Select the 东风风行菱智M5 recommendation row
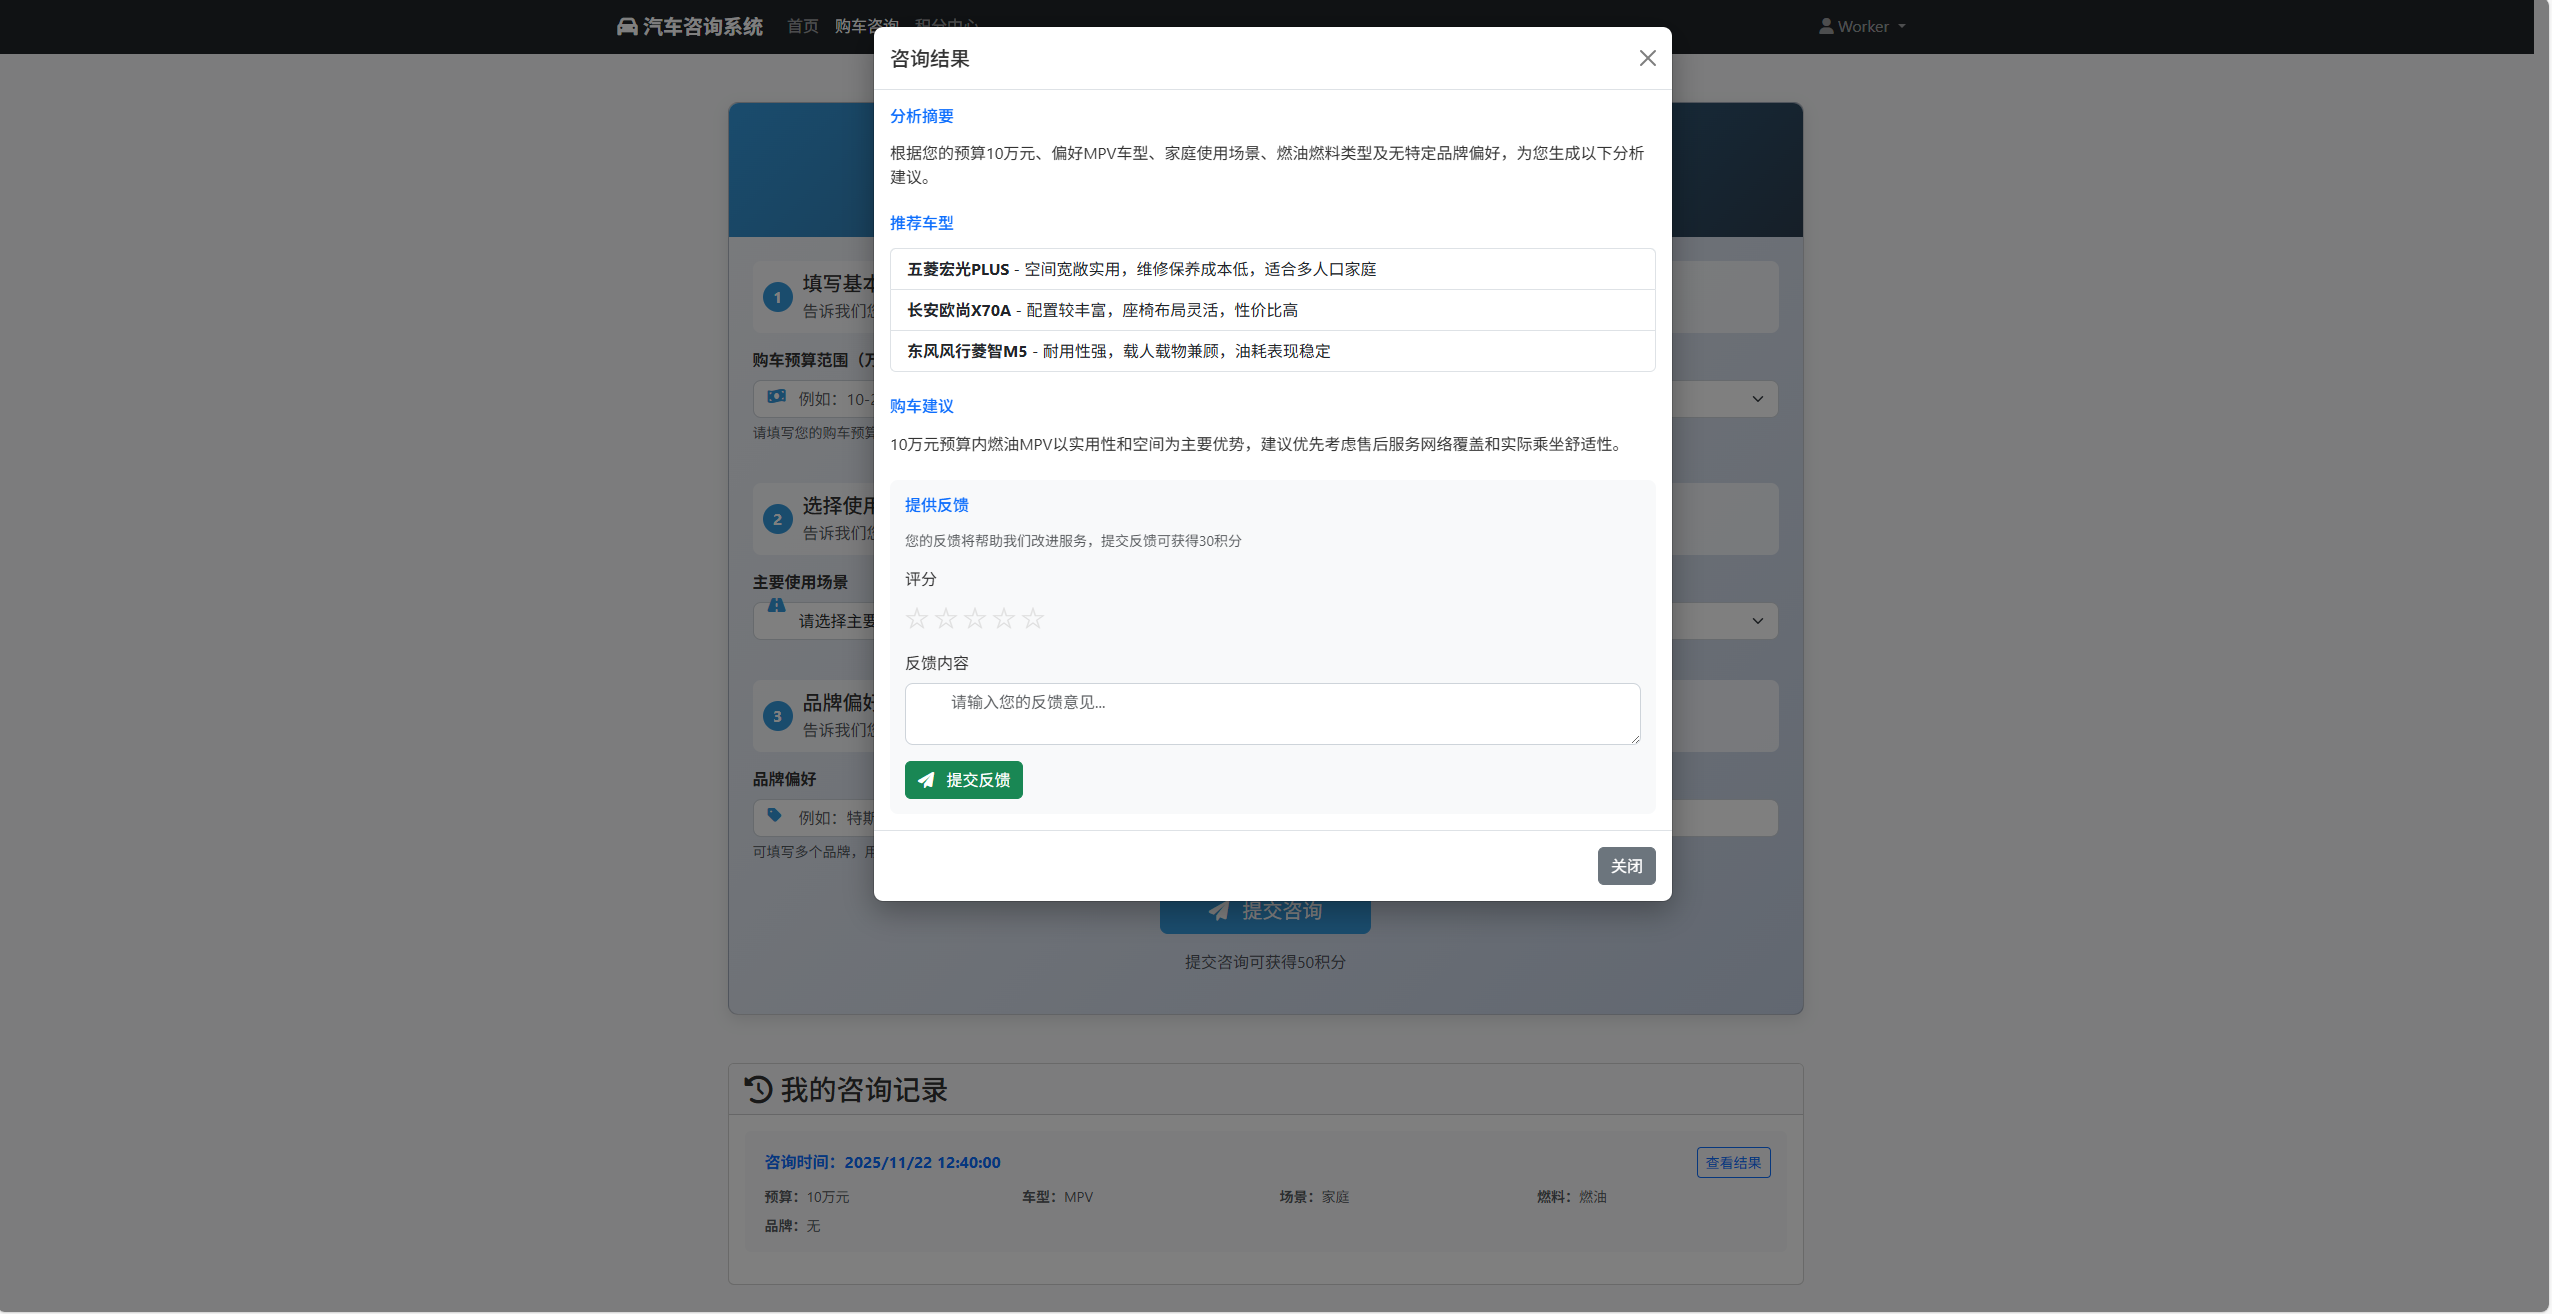 (1272, 351)
